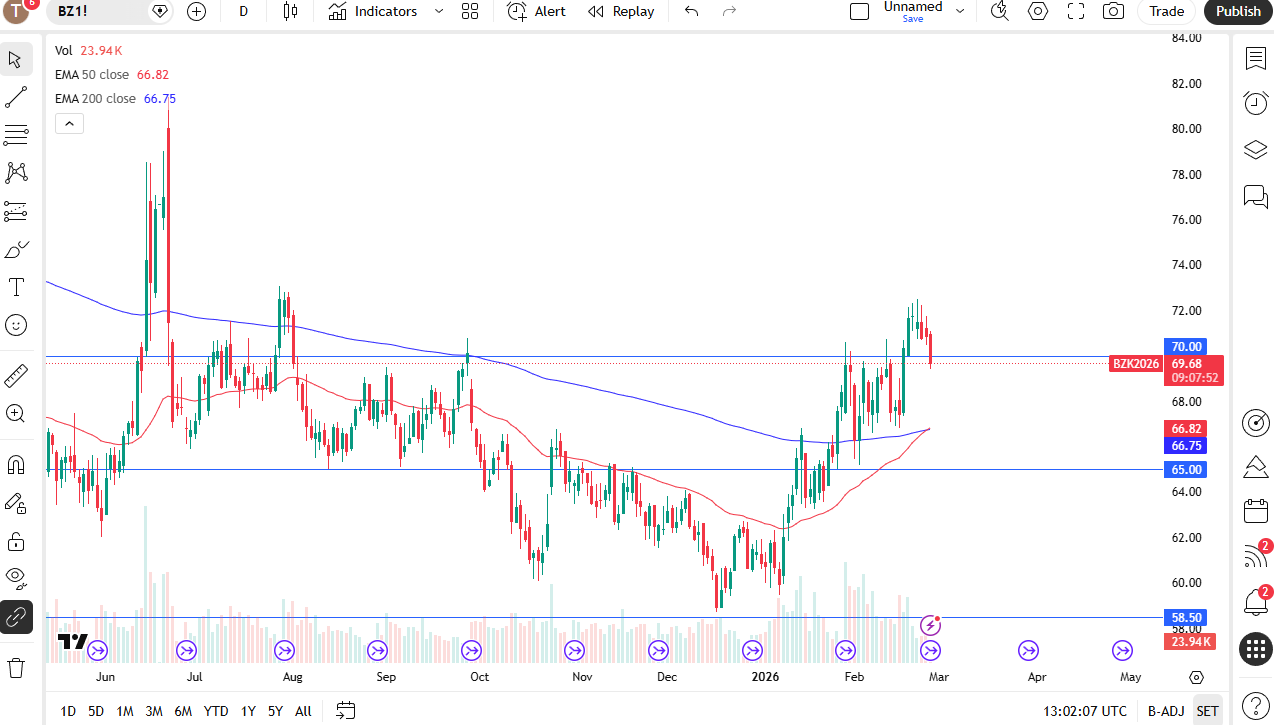The width and height of the screenshot is (1274, 725).
Task: Switch to 1D time range
Action: click(x=68, y=711)
